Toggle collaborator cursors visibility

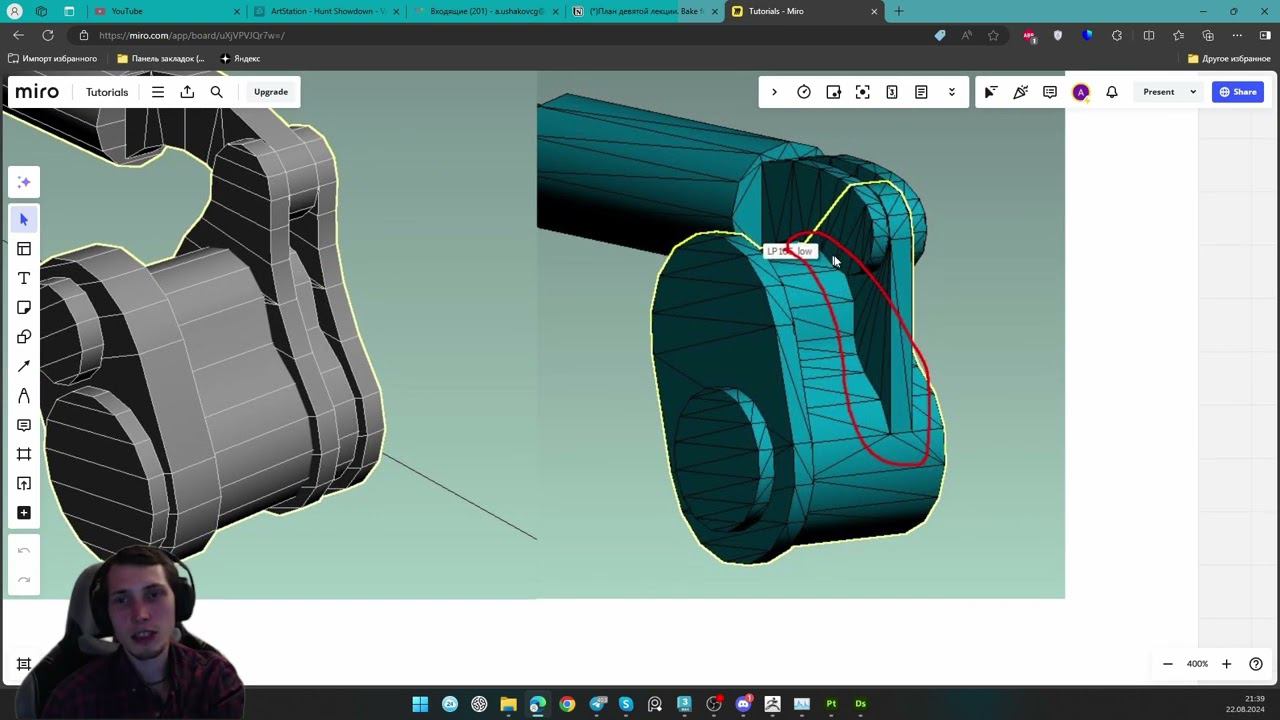coord(991,92)
